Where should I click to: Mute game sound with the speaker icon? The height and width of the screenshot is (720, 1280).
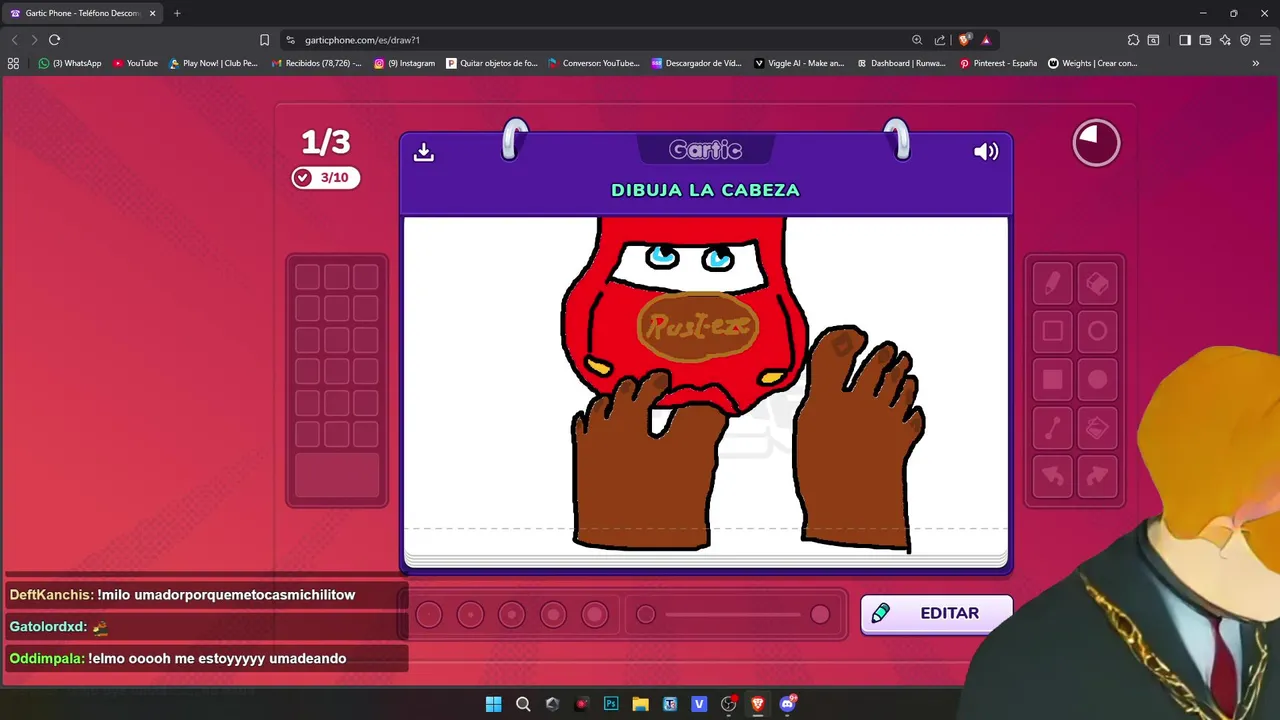986,152
